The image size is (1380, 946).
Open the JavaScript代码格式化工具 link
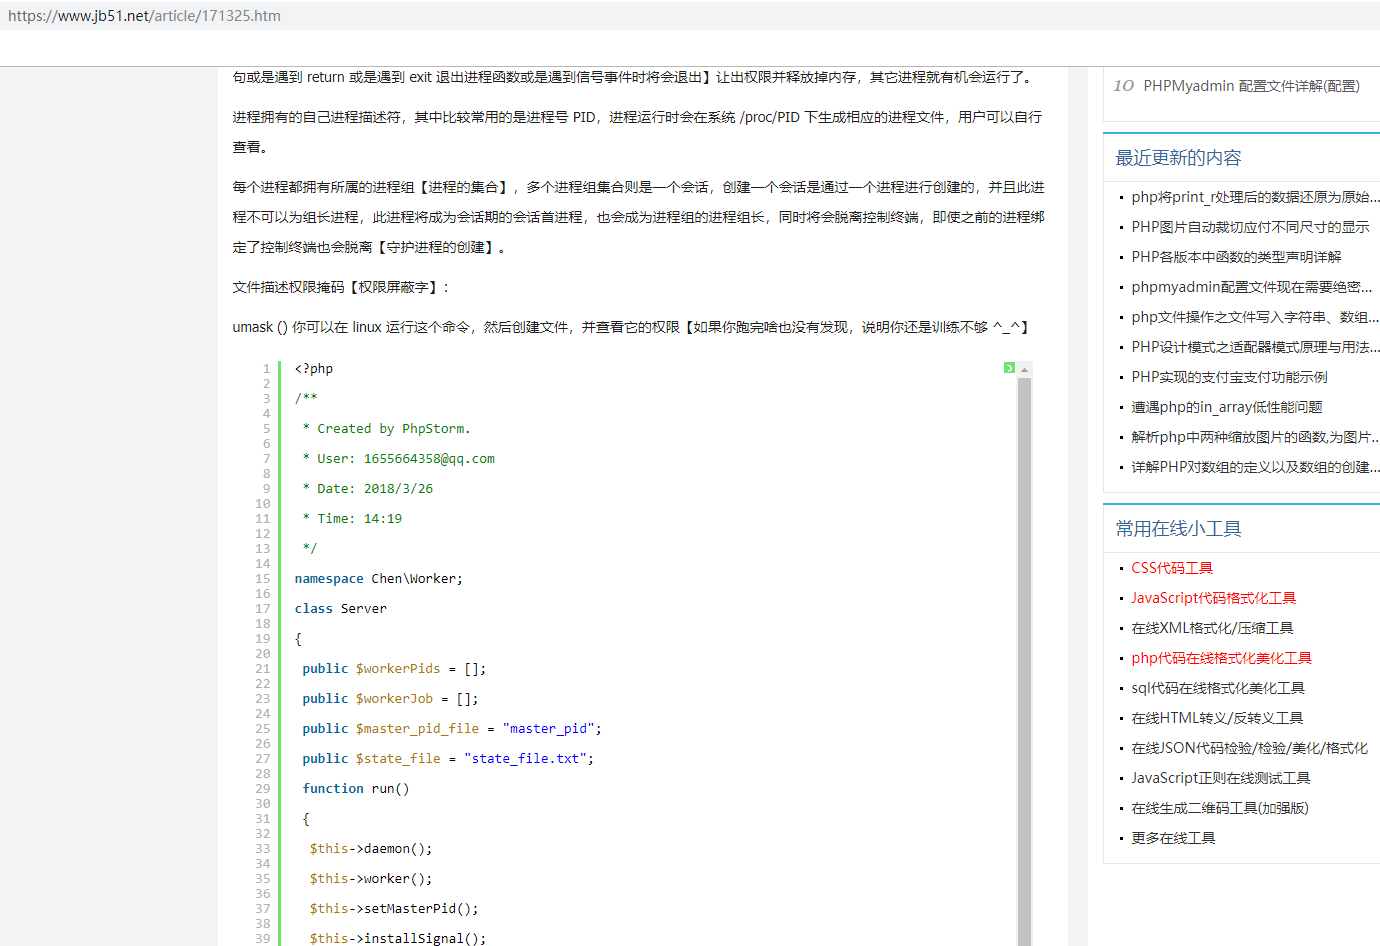pyautogui.click(x=1213, y=598)
